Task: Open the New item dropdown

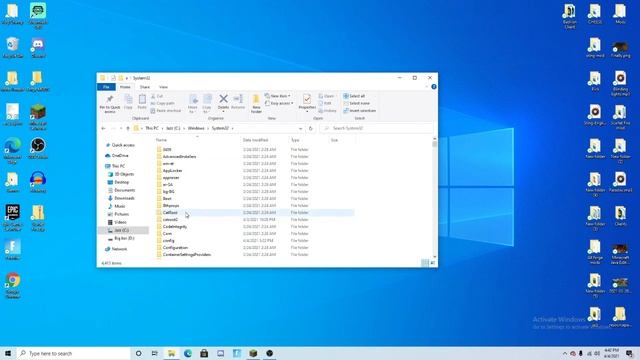Action: click(278, 96)
